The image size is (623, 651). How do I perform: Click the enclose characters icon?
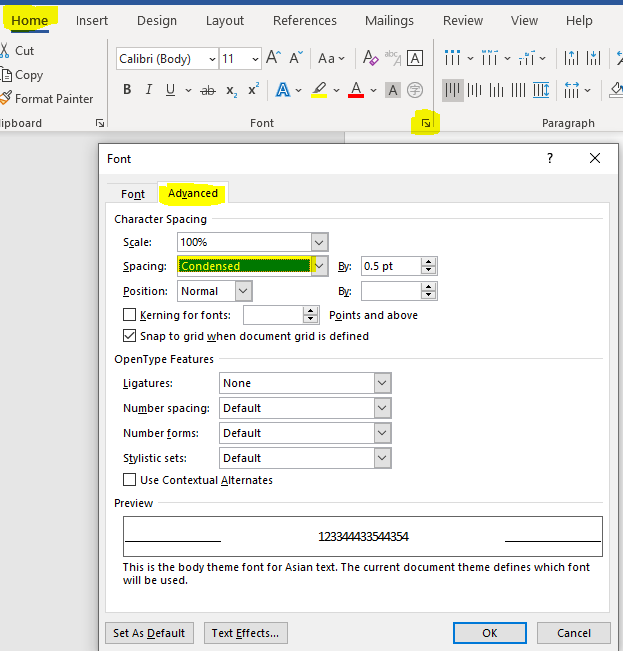coord(415,90)
